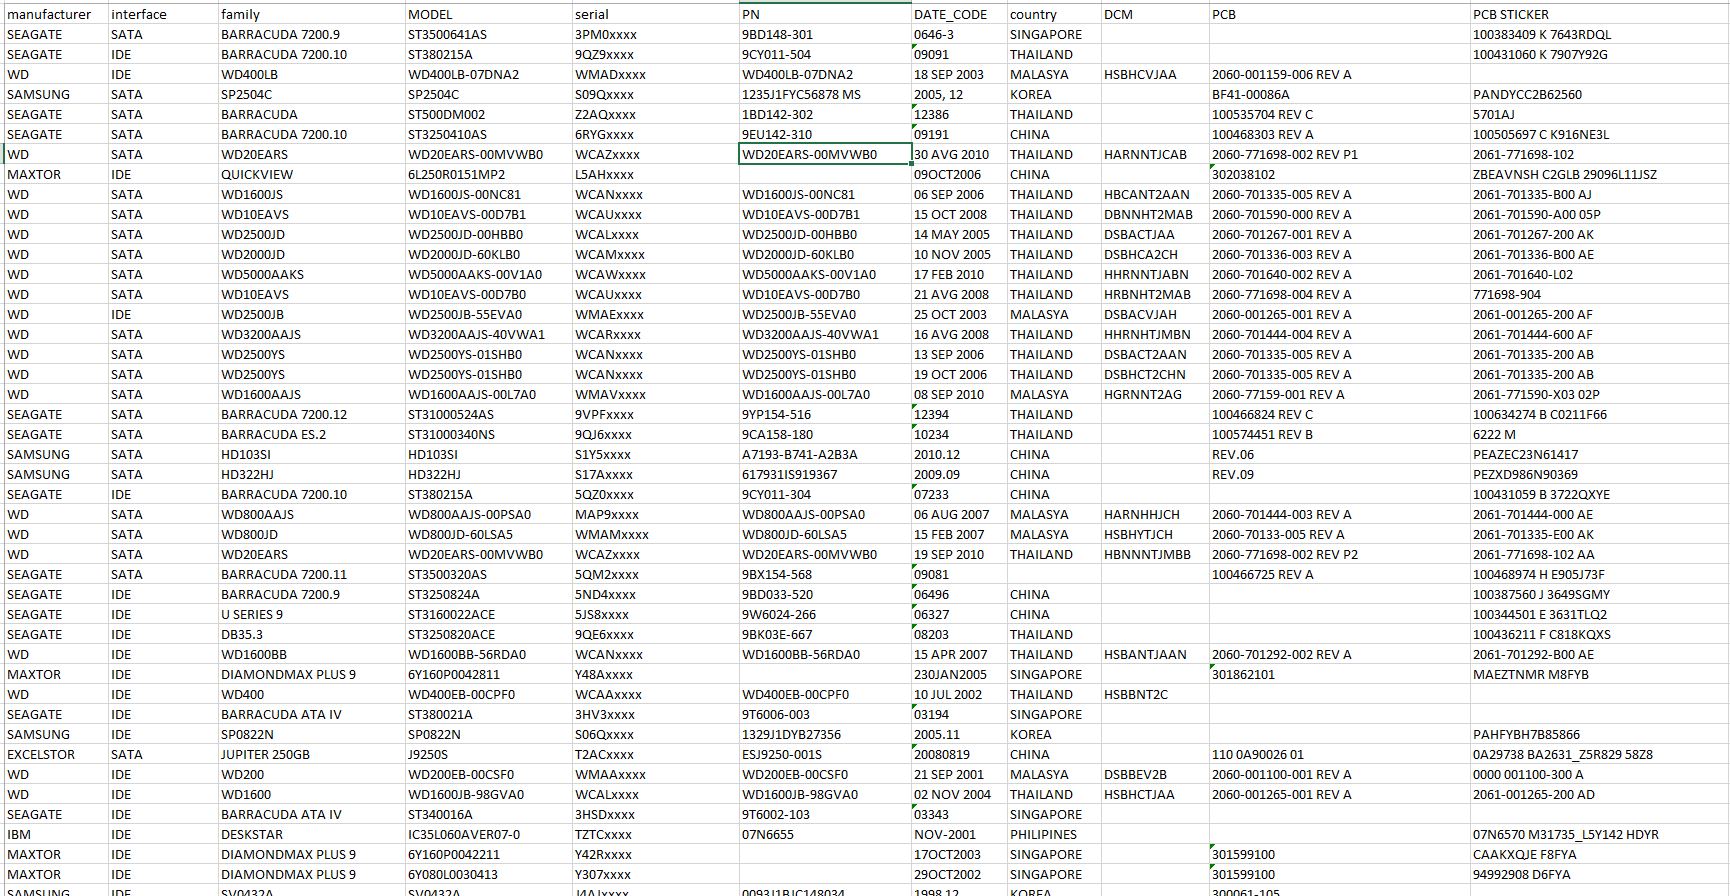Click the "DB35.3" family cell
1730x896 pixels.
click(x=312, y=634)
